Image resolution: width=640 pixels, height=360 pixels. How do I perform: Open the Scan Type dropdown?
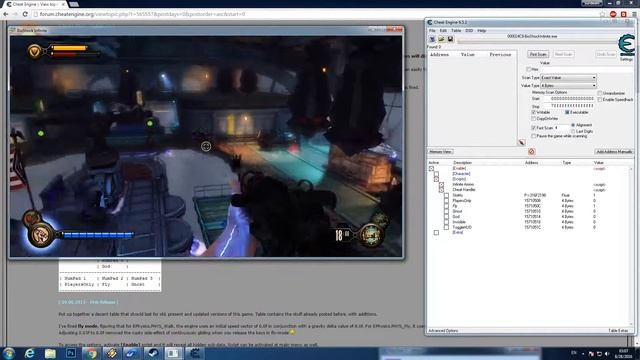point(568,78)
